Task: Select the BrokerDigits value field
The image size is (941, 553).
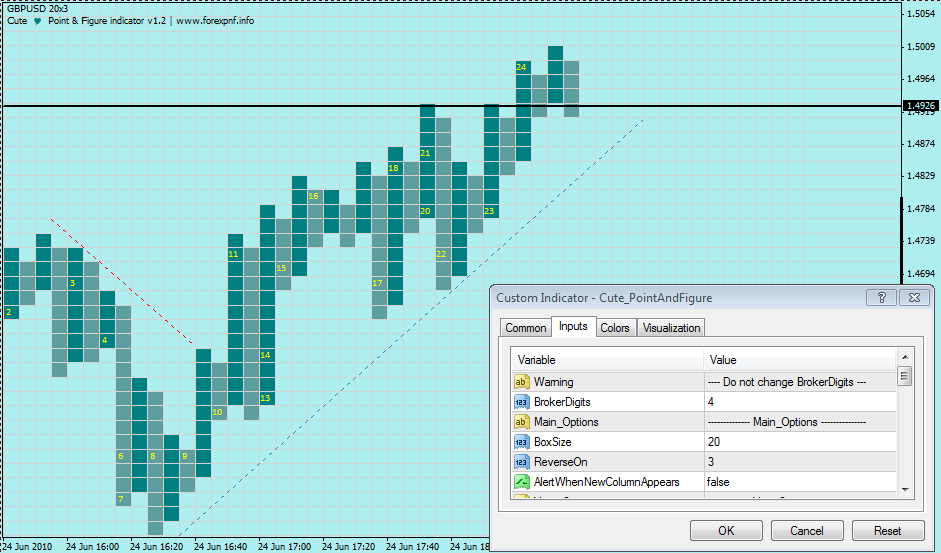Action: pos(800,402)
